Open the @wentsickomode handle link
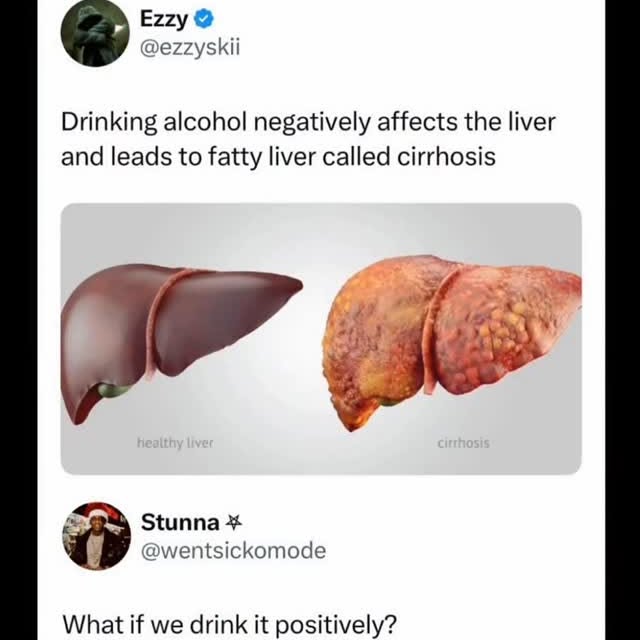This screenshot has width=640, height=640. [x=233, y=550]
